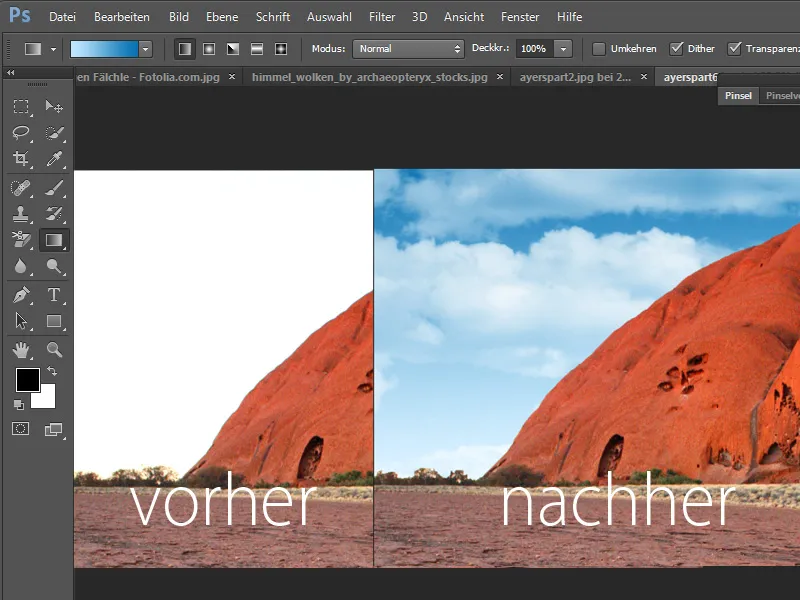Click the white background color swatch
The width and height of the screenshot is (800, 600).
coord(45,398)
